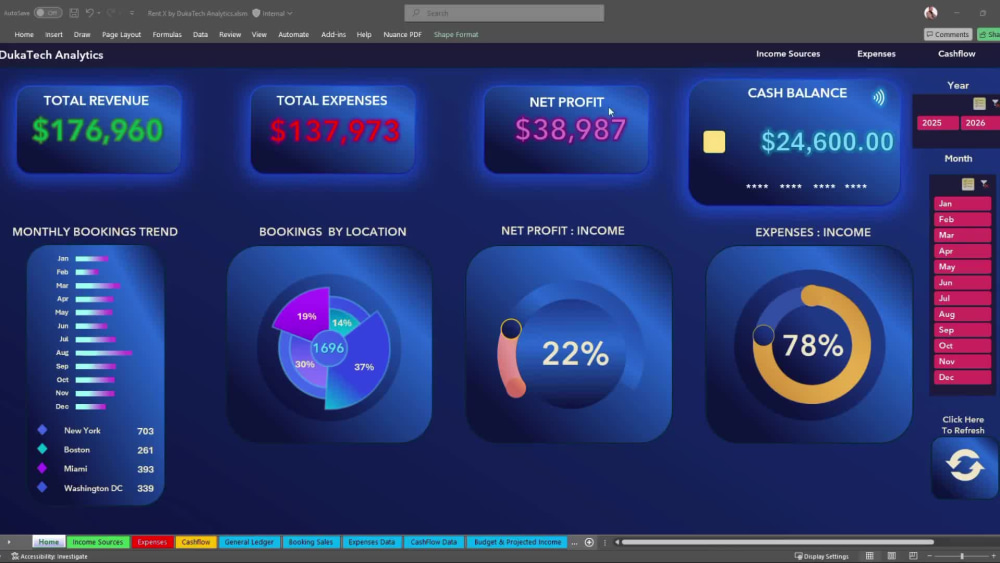Click the Washington DC legend diamond
Screen dimensions: 1000x563
(42, 487)
